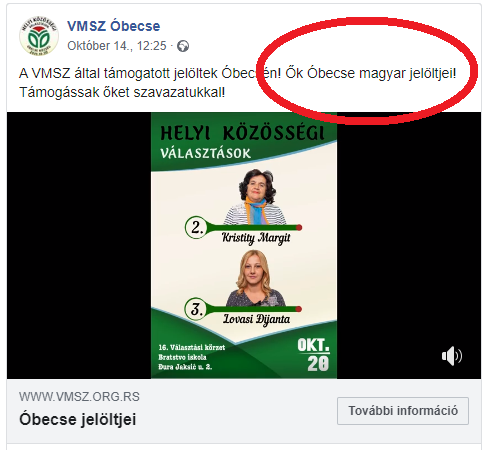490x450 pixels.
Task: Click the public globe privacy icon
Action: (x=183, y=46)
